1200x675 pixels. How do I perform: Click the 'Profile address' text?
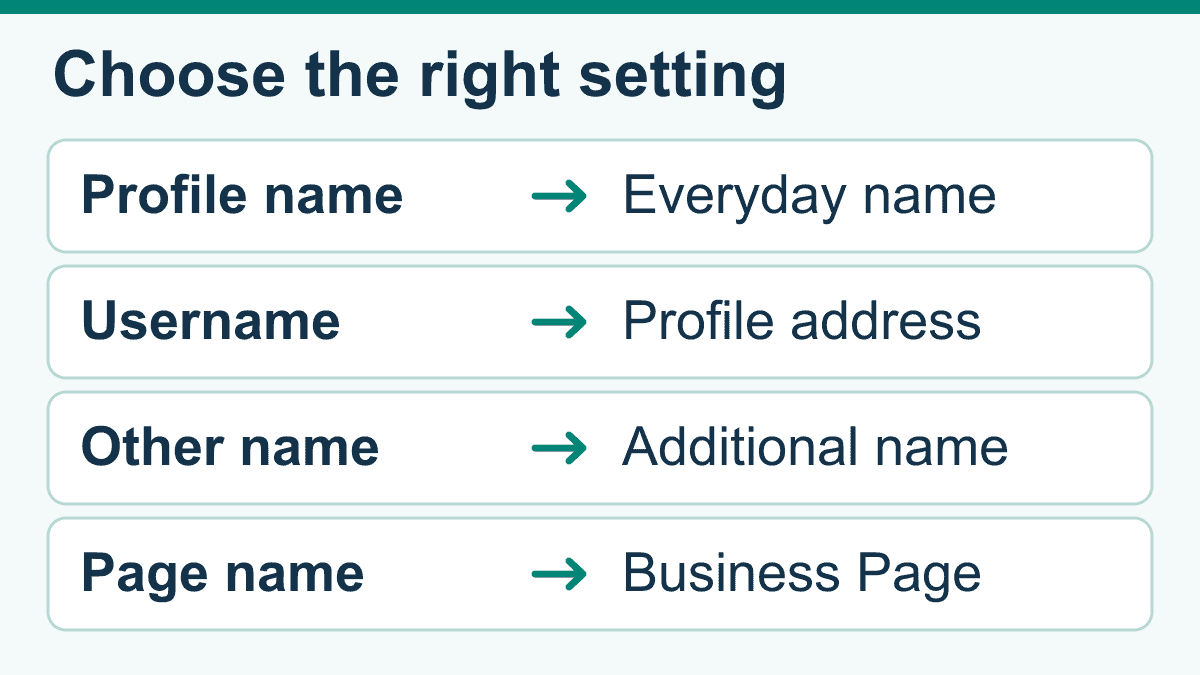802,322
